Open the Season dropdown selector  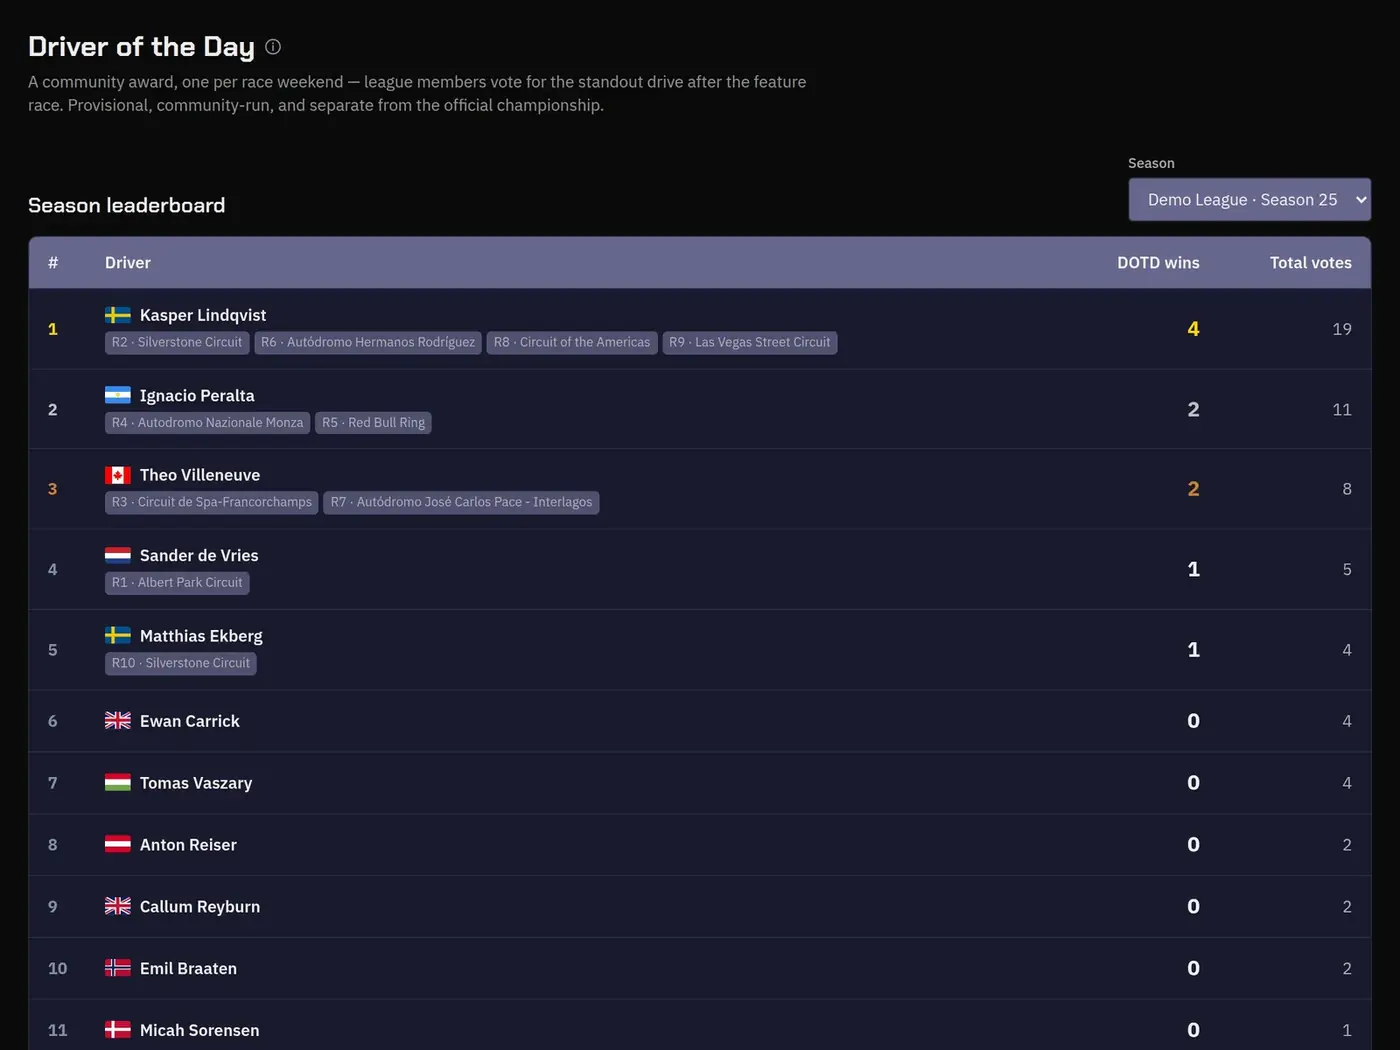tap(1249, 200)
